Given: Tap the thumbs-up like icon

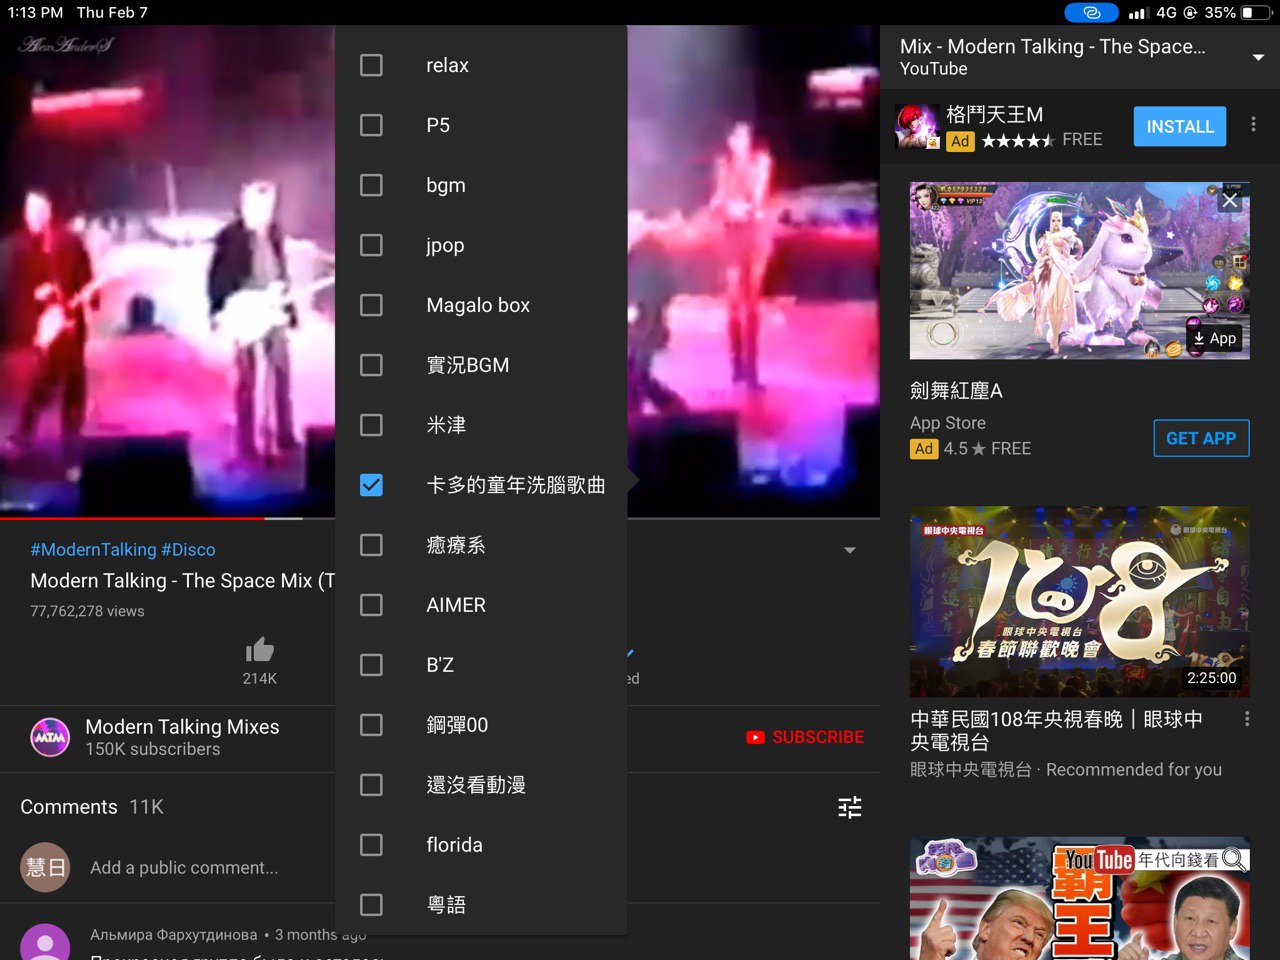Looking at the screenshot, I should tap(259, 650).
